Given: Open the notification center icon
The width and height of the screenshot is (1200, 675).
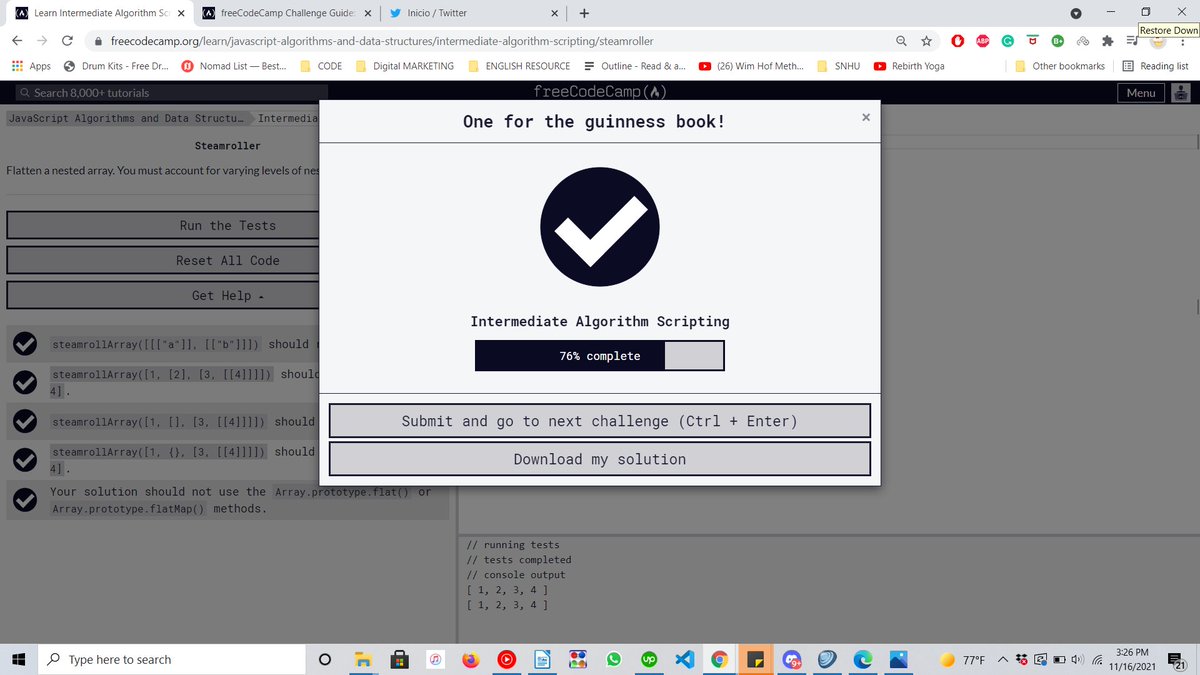Looking at the screenshot, I should [x=1179, y=660].
